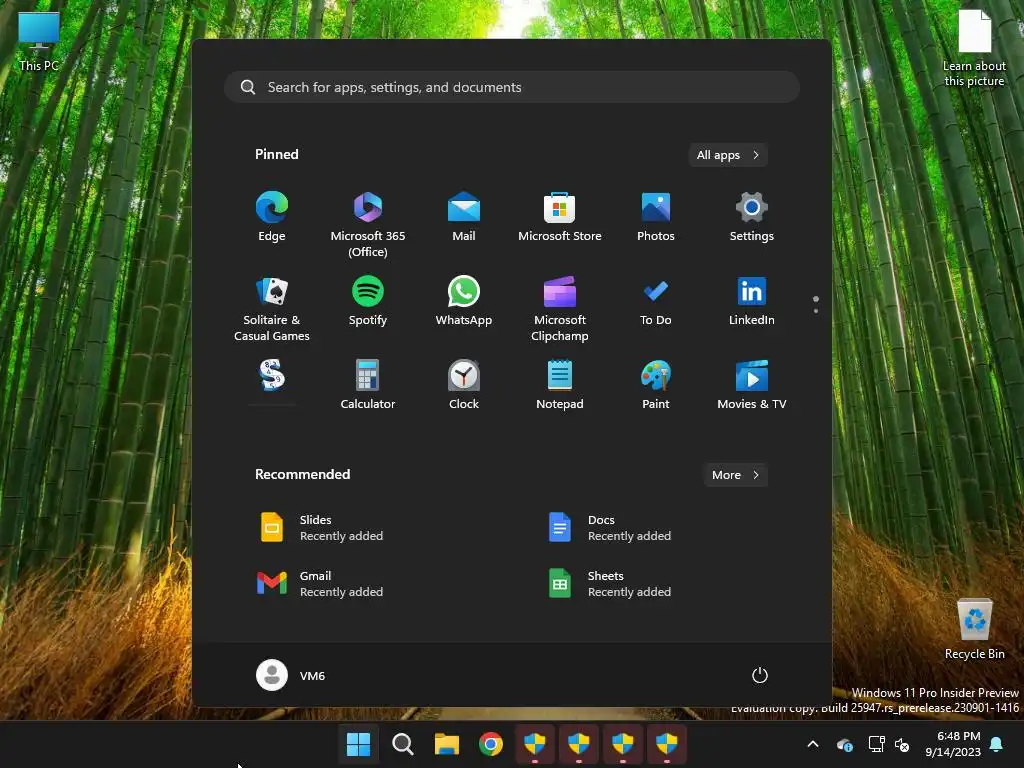Open Microsoft Clipchamp
Image resolution: width=1024 pixels, height=768 pixels.
[560, 309]
